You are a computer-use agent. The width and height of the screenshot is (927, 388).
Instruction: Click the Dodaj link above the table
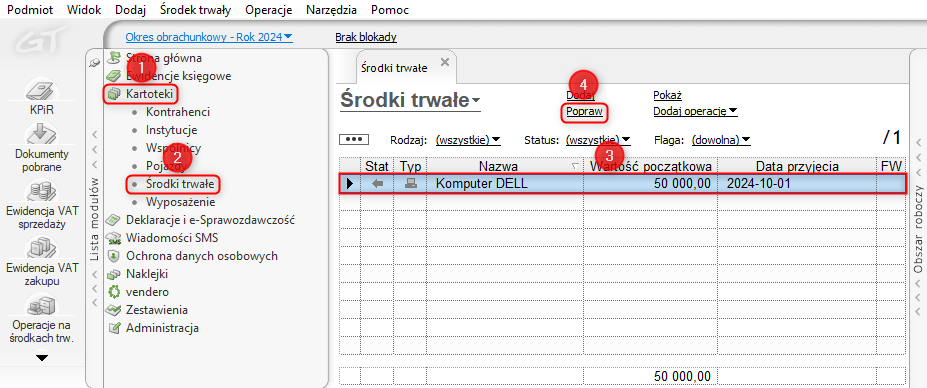pos(580,95)
